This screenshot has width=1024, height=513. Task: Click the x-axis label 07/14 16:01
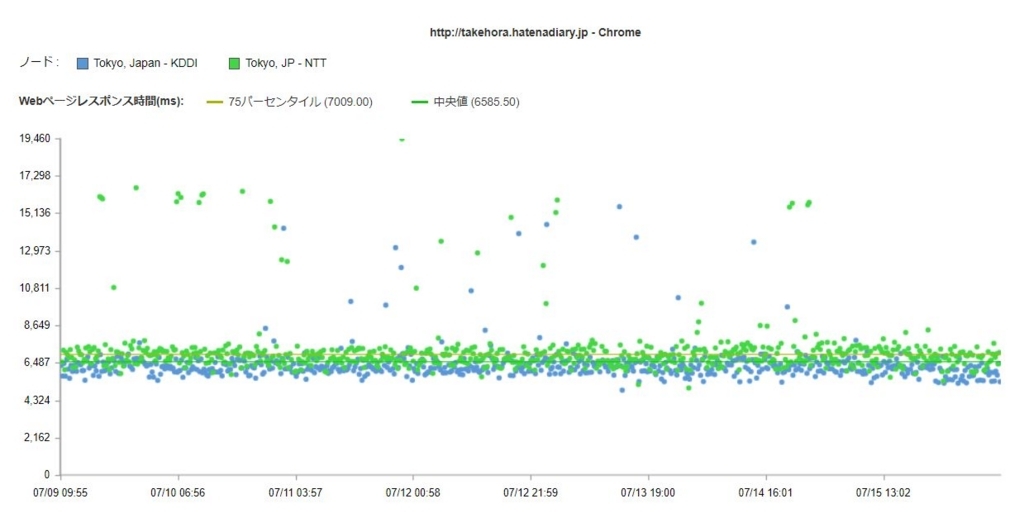(765, 493)
